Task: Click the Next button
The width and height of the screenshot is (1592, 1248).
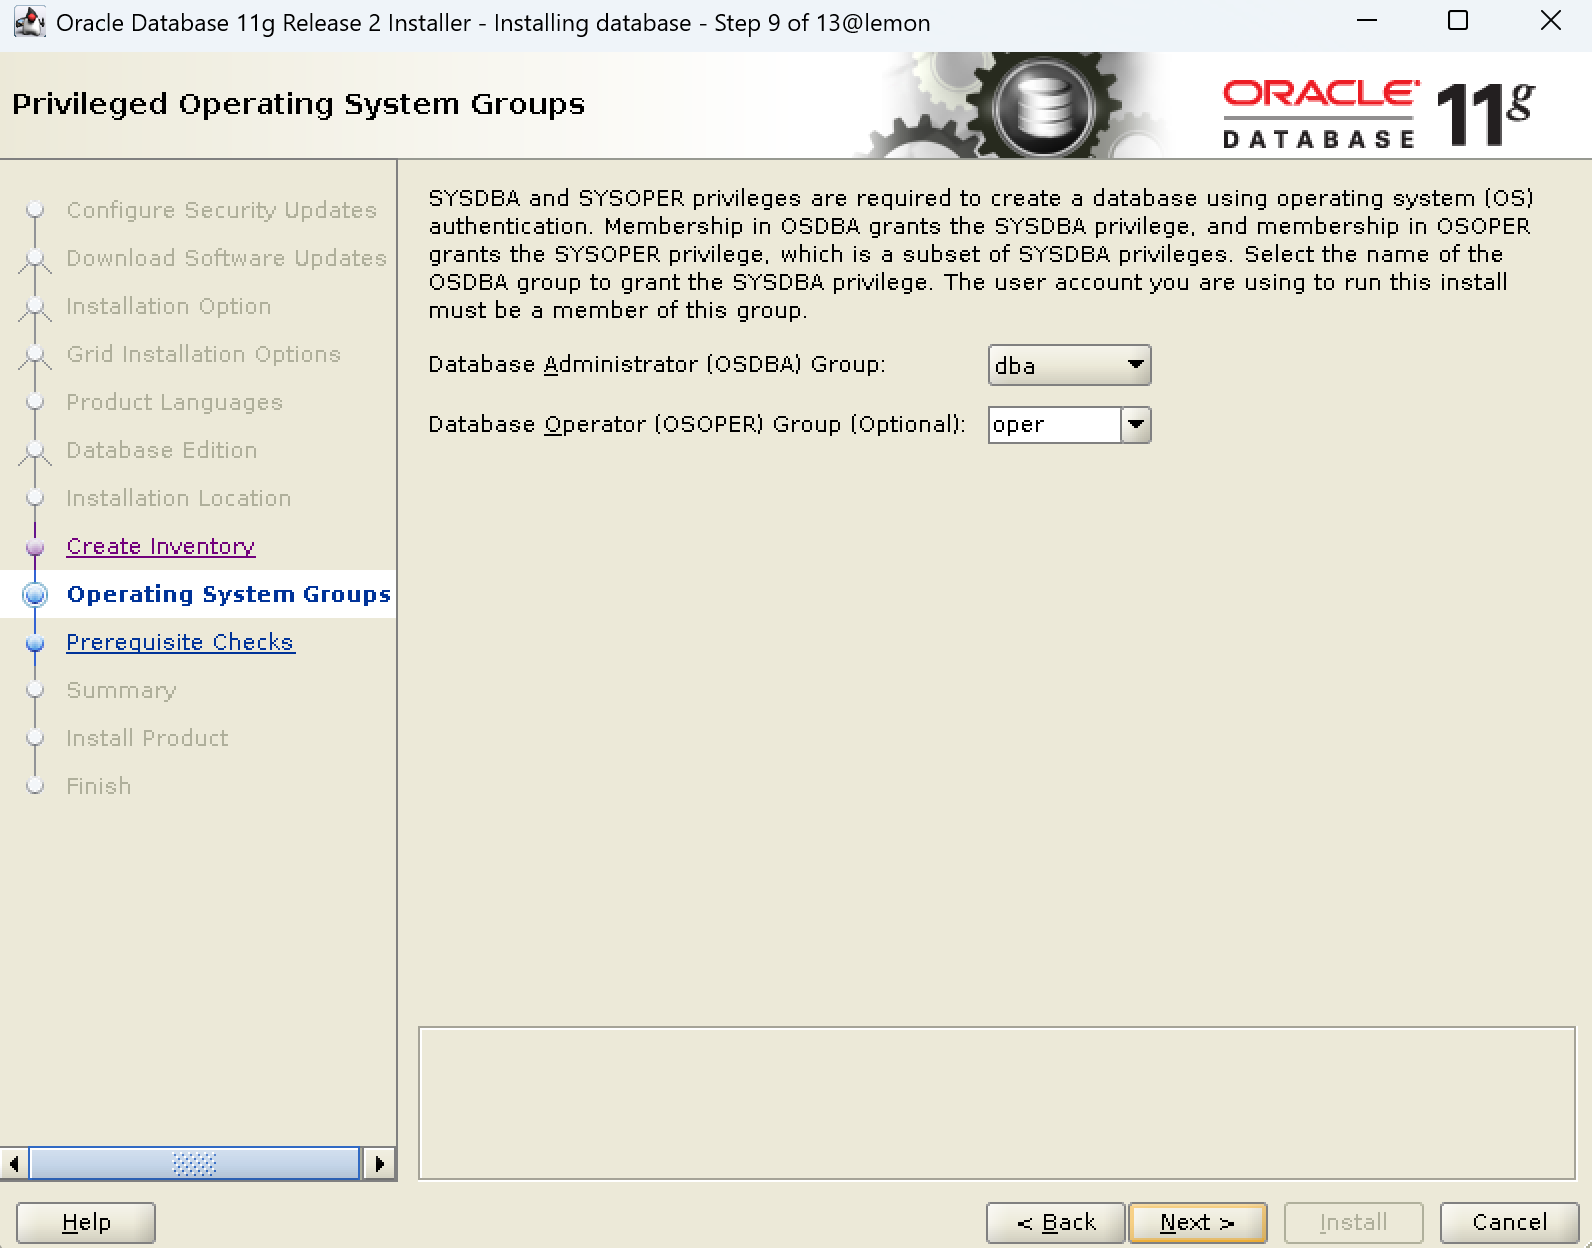Action: click(1197, 1222)
